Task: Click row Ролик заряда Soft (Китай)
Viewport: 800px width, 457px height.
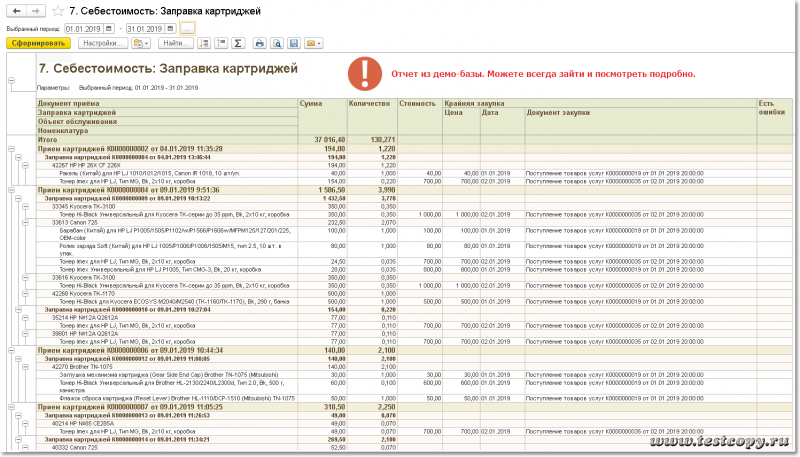Action: tap(414, 249)
